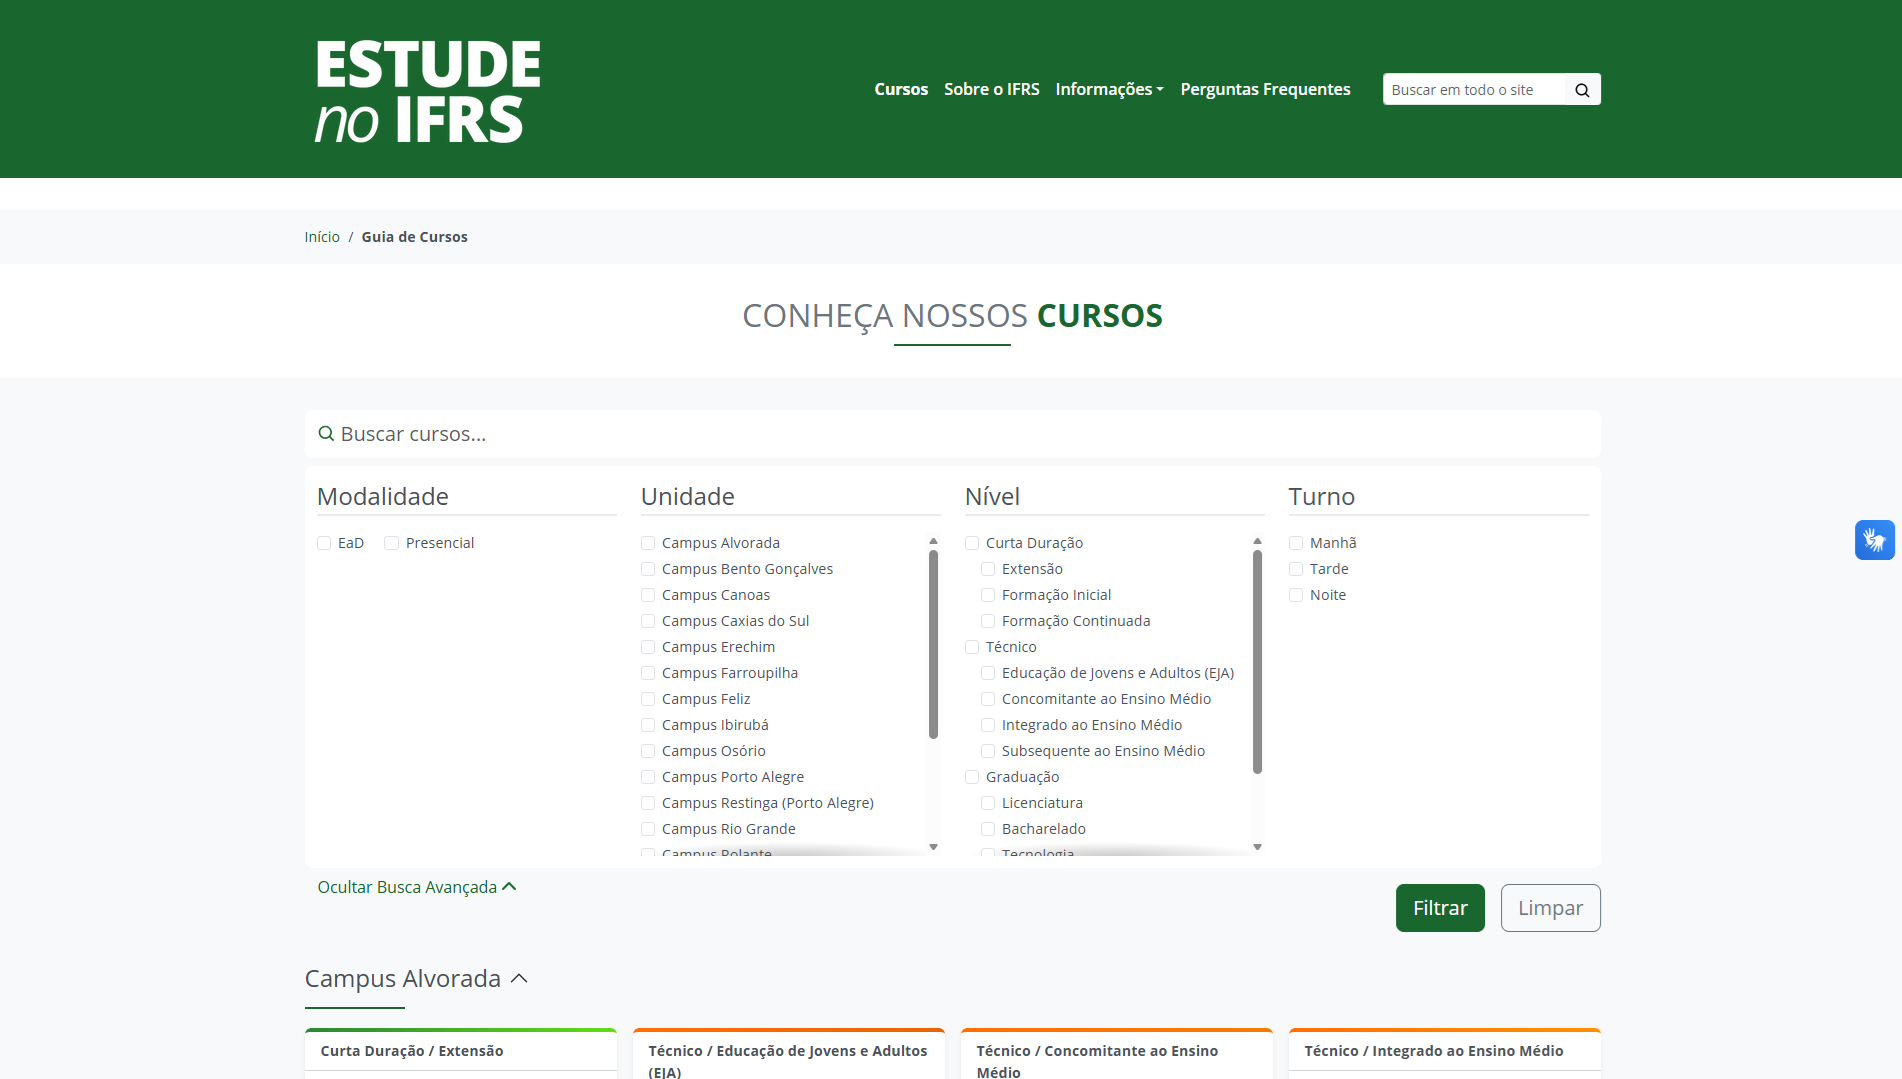The image size is (1902, 1079).
Task: Click the Nível list scroll up arrow
Action: coord(1258,541)
